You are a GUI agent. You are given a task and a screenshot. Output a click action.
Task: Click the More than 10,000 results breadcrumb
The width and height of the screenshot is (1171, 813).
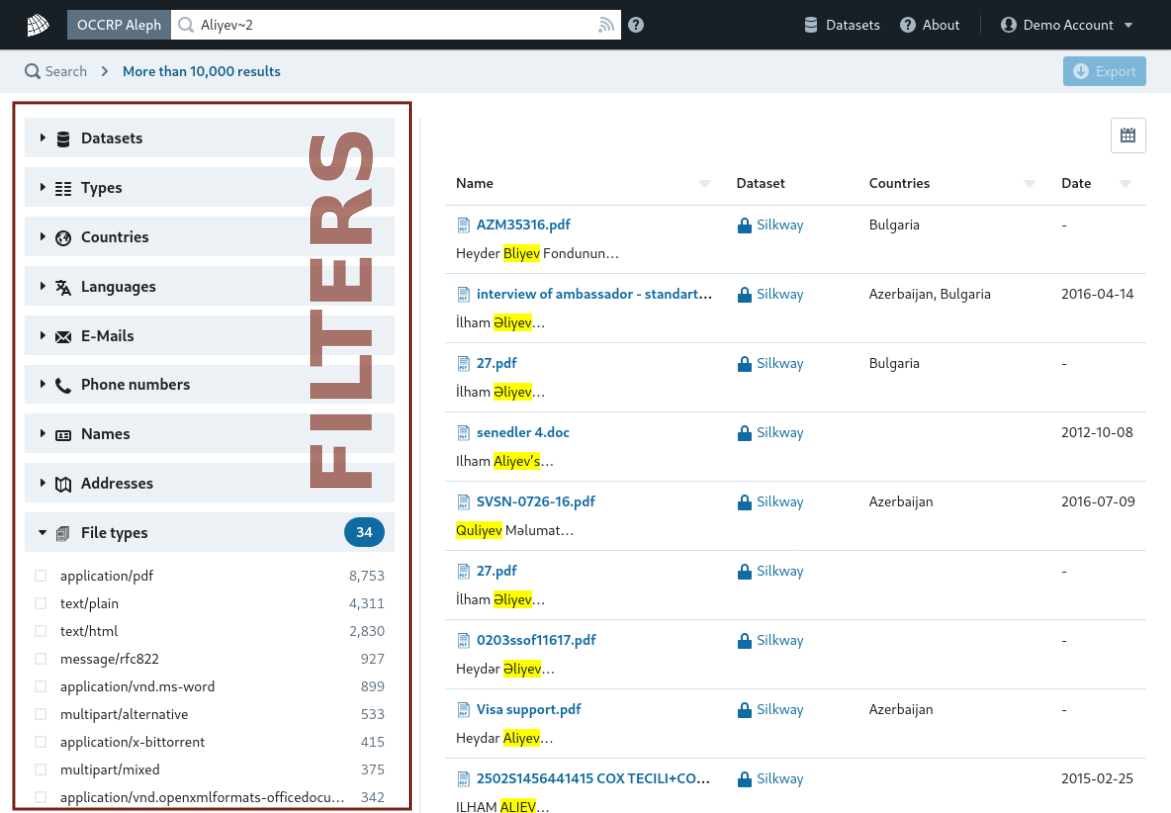tap(202, 71)
